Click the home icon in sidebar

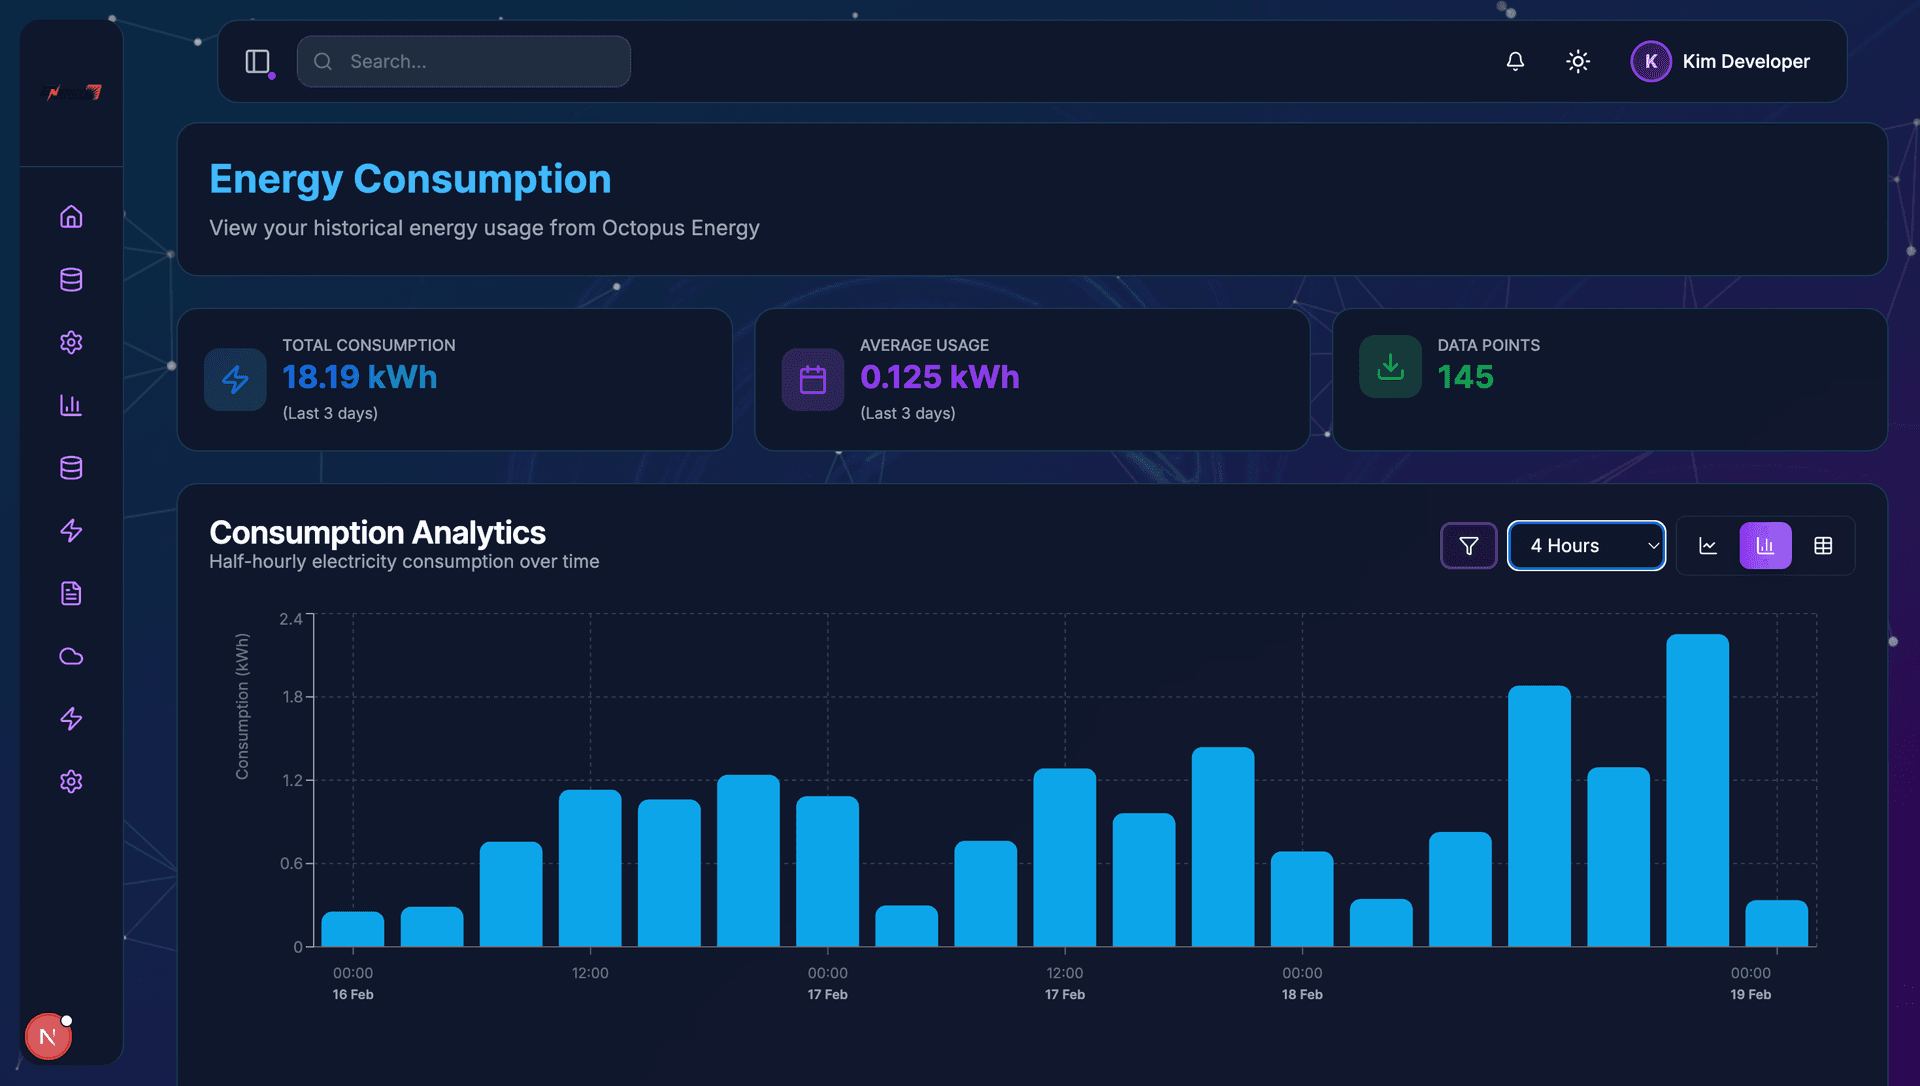coord(71,217)
